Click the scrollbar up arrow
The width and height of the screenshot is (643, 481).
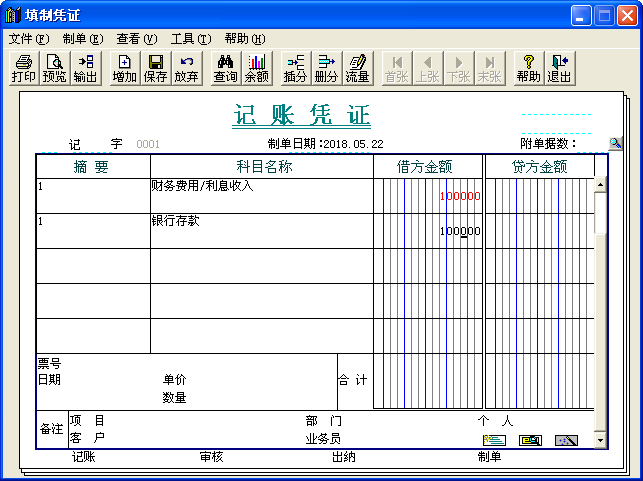[600, 185]
